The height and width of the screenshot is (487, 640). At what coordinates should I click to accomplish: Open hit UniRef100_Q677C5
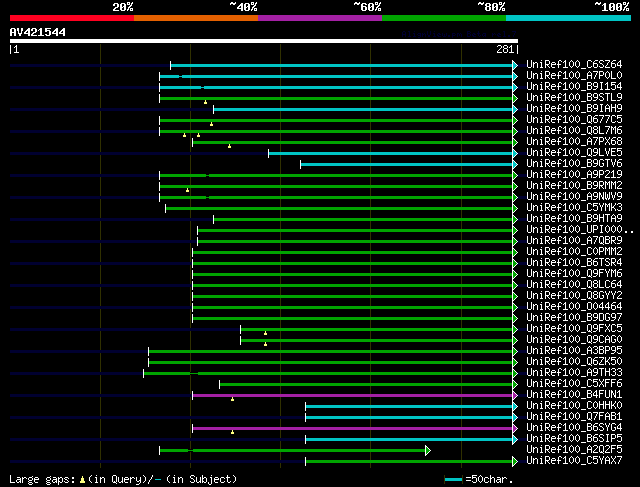click(574, 119)
